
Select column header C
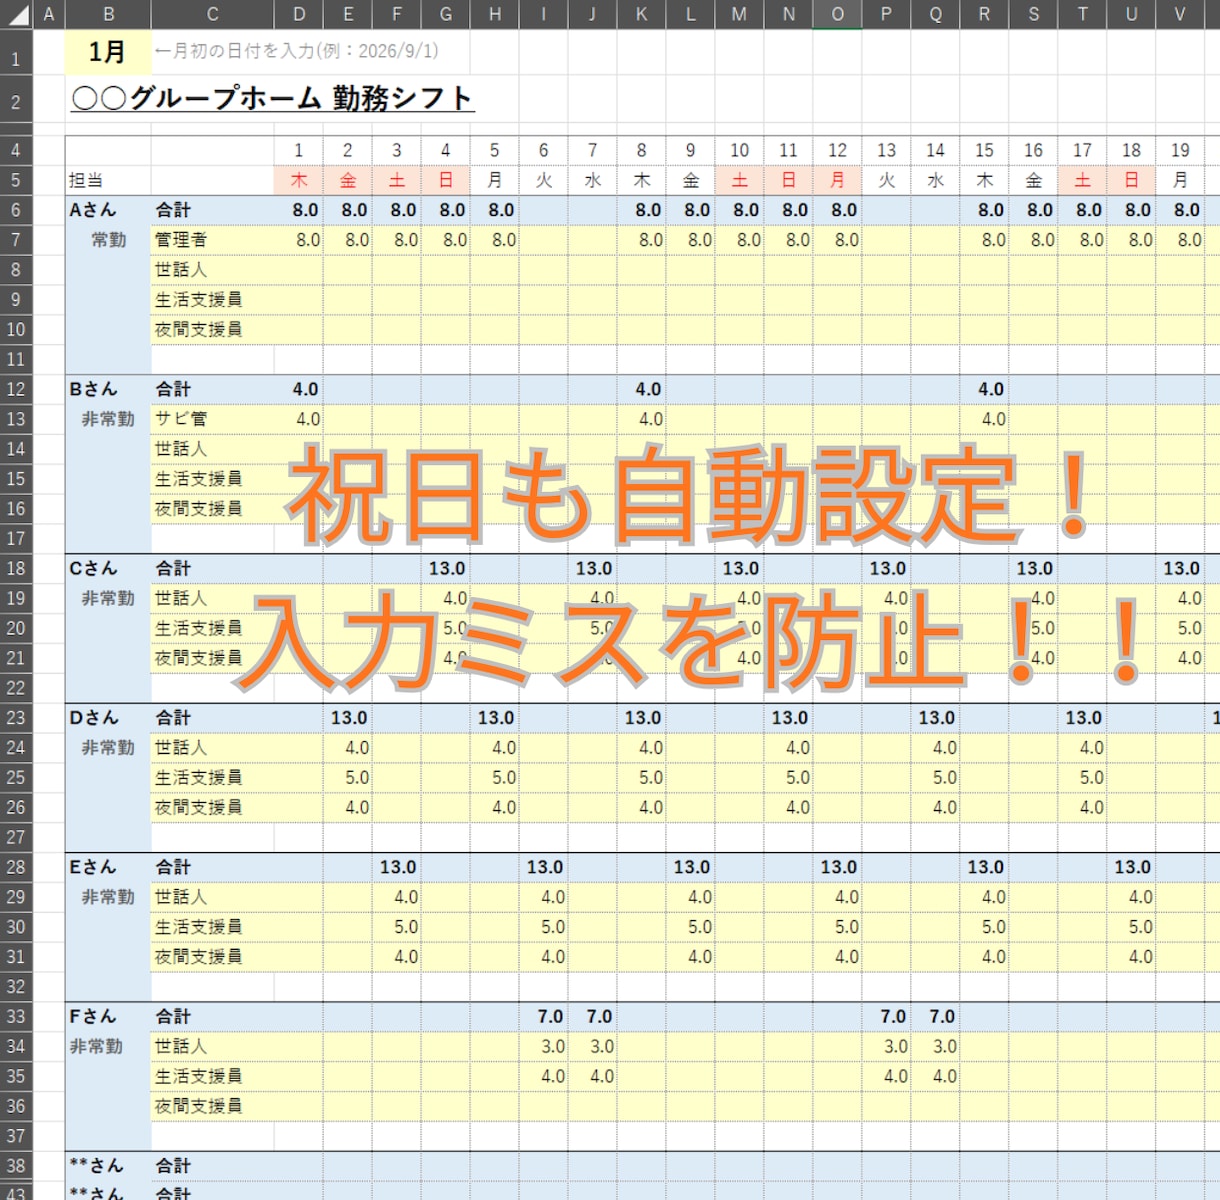click(212, 14)
